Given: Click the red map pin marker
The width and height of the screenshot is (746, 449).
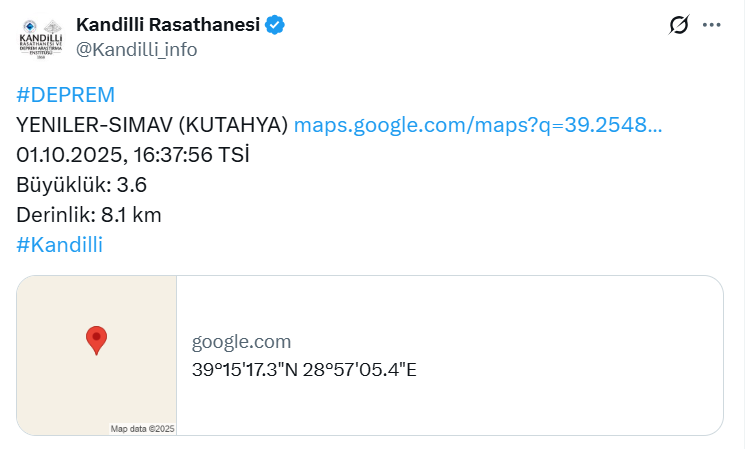Looking at the screenshot, I should [x=96, y=340].
